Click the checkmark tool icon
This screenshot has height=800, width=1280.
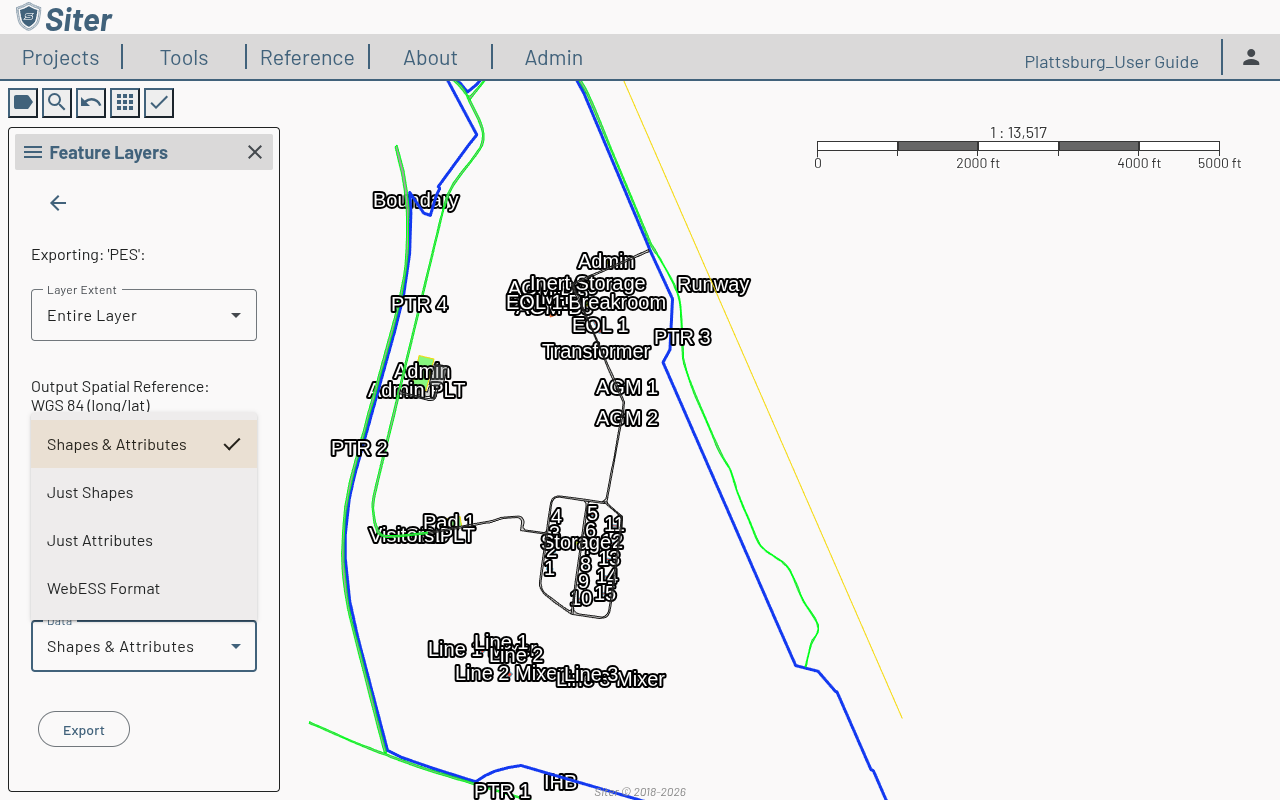tap(159, 102)
